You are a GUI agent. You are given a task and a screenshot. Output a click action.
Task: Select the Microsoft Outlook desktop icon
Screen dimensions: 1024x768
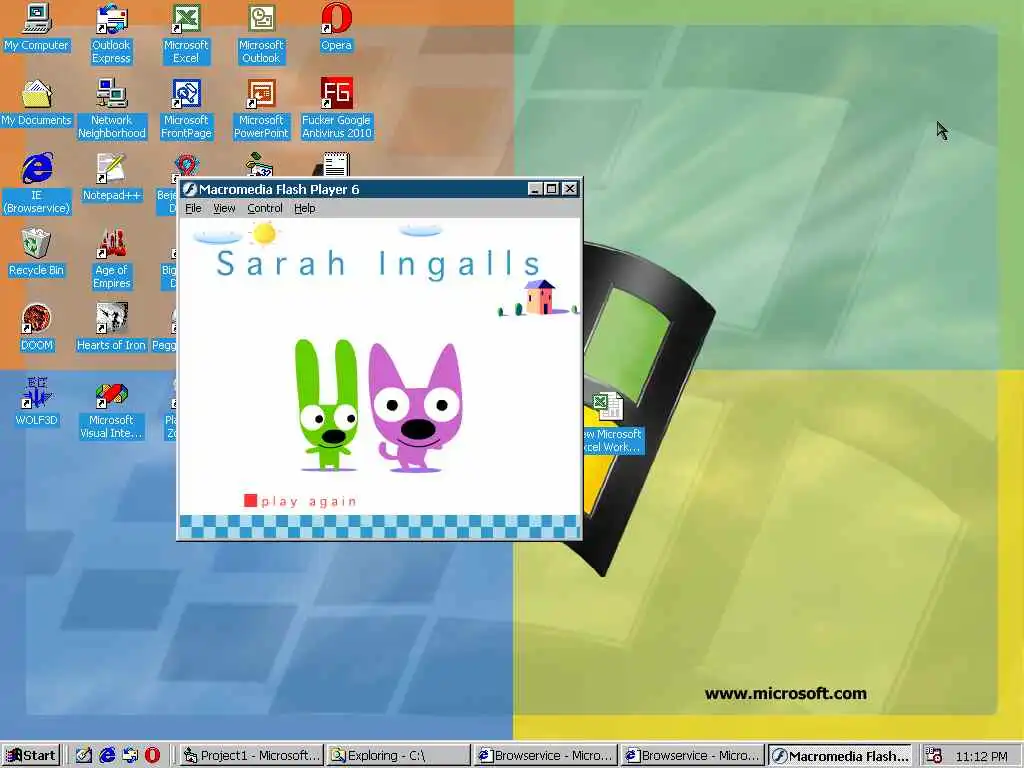pyautogui.click(x=261, y=34)
